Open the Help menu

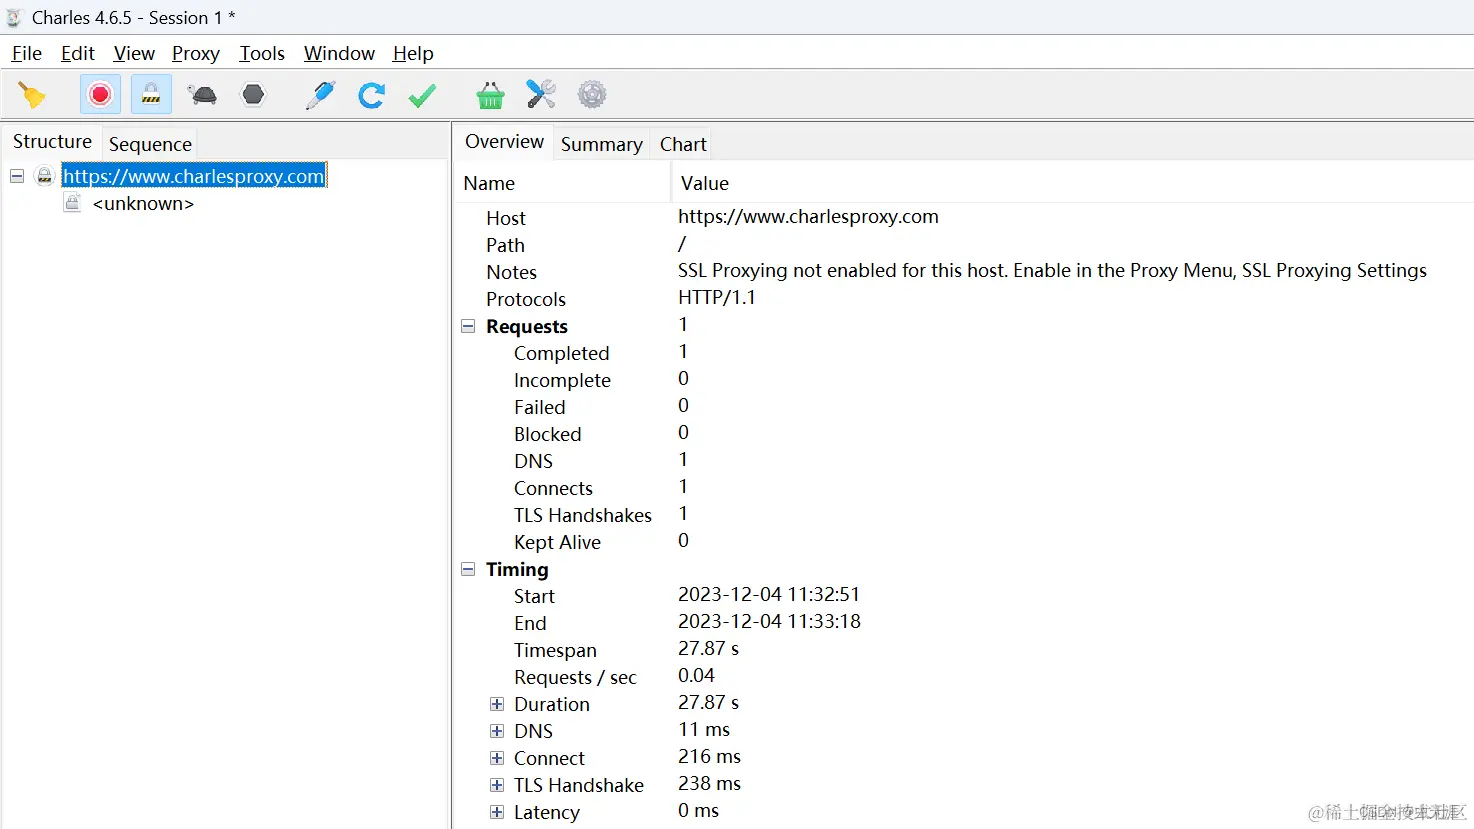(x=413, y=53)
